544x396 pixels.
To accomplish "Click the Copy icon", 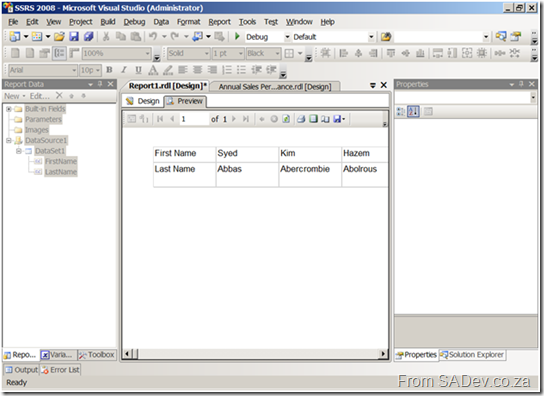I will pos(121,36).
